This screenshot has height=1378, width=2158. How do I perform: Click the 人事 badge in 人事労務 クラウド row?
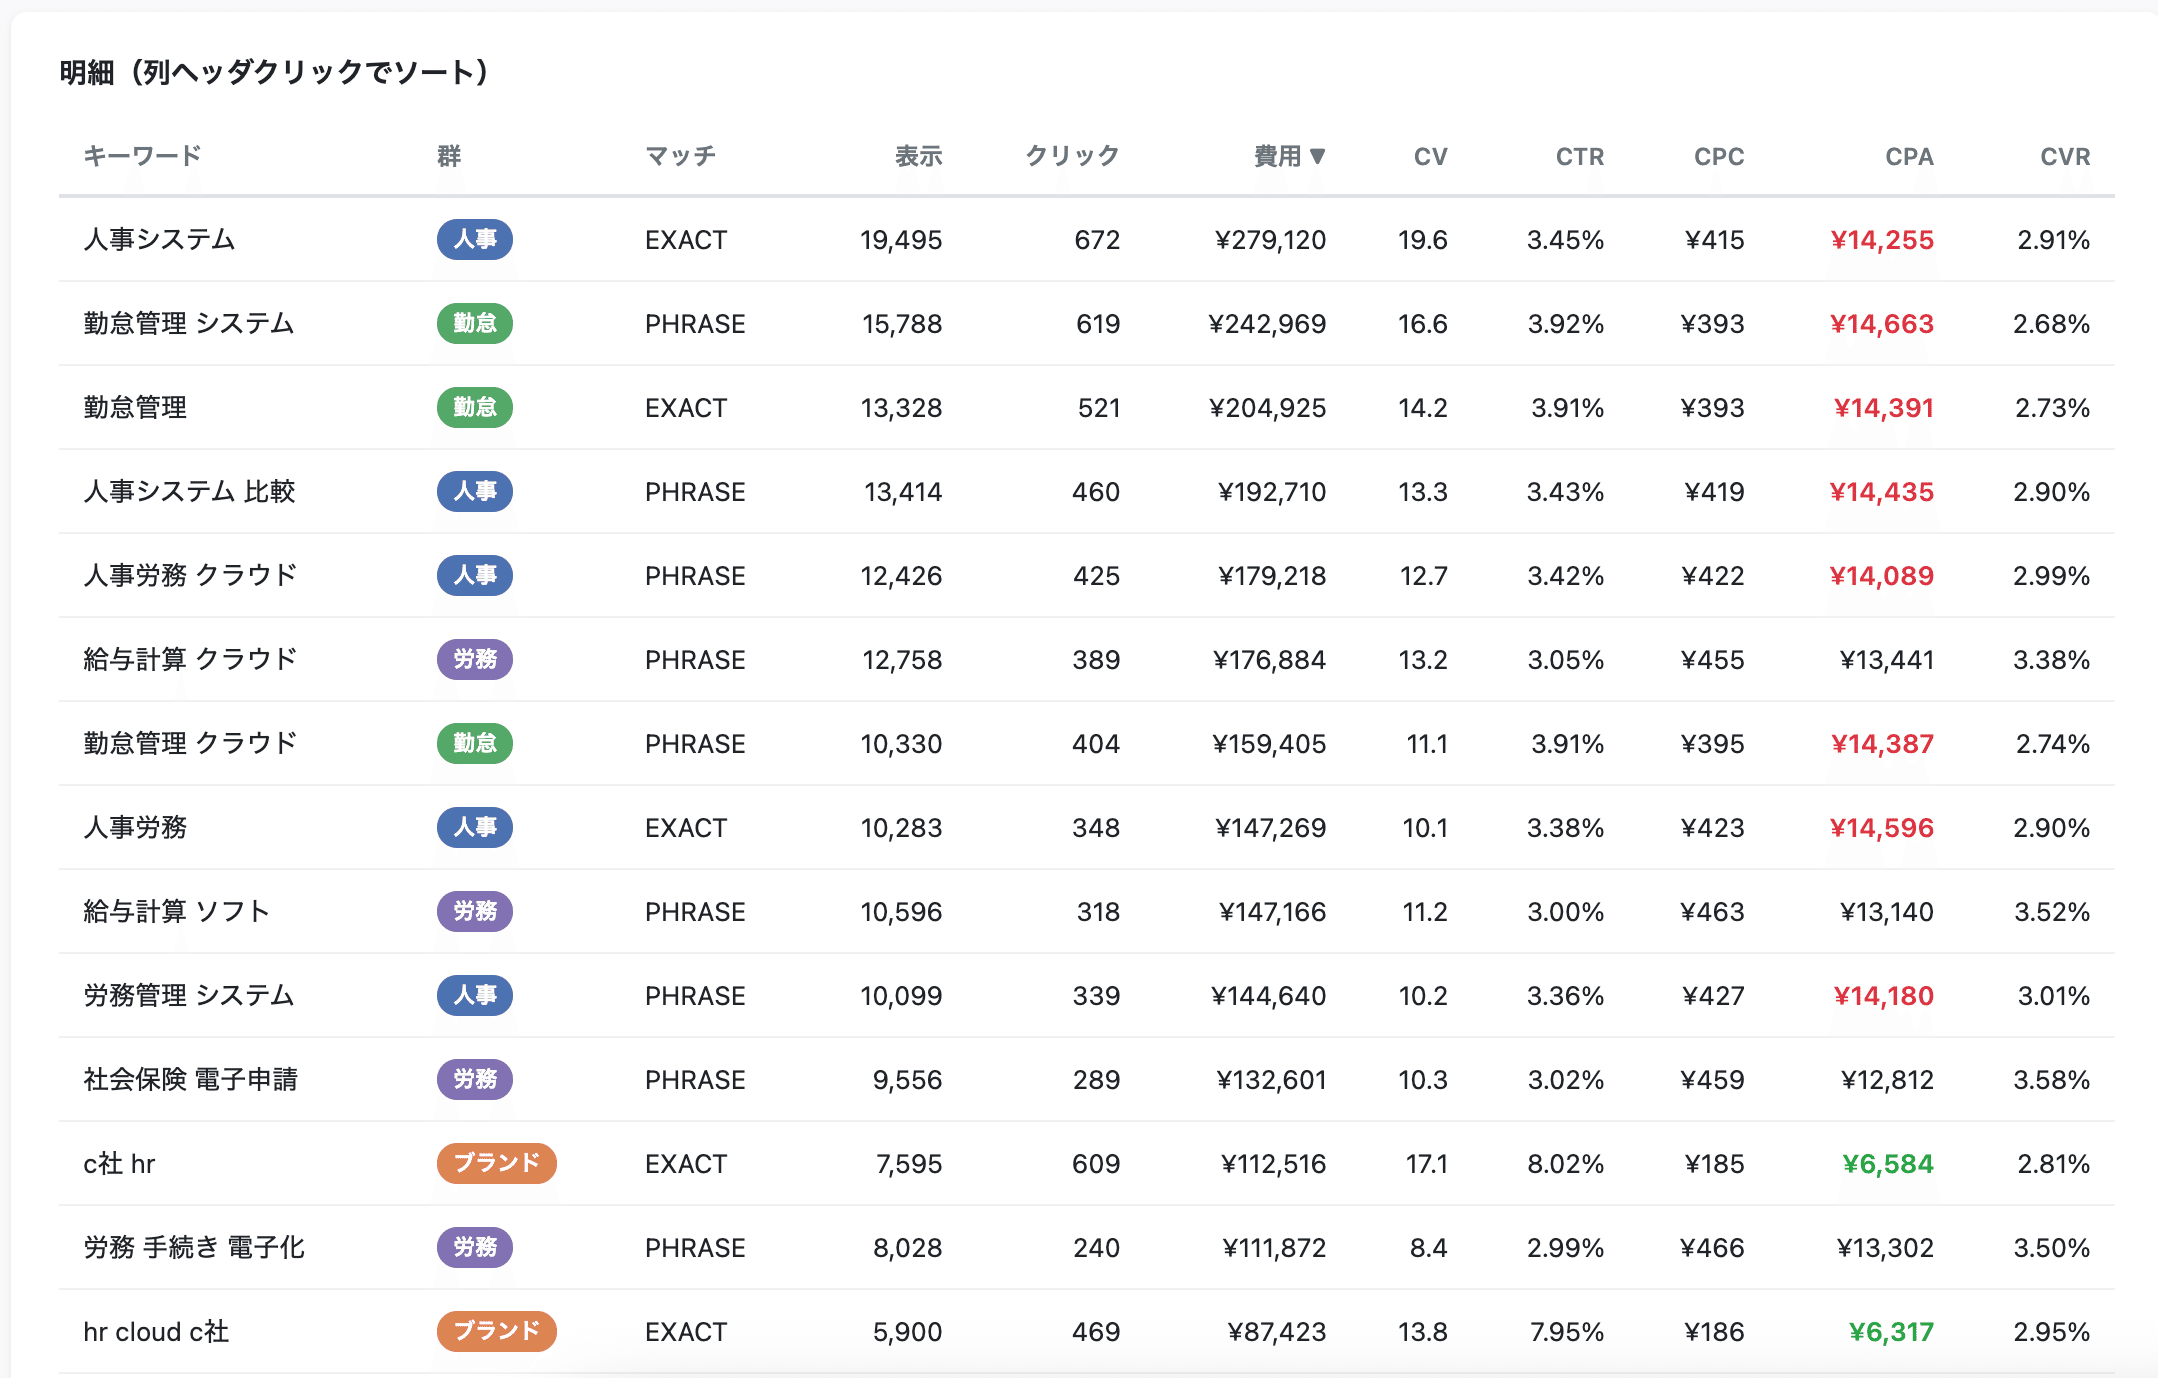click(475, 576)
